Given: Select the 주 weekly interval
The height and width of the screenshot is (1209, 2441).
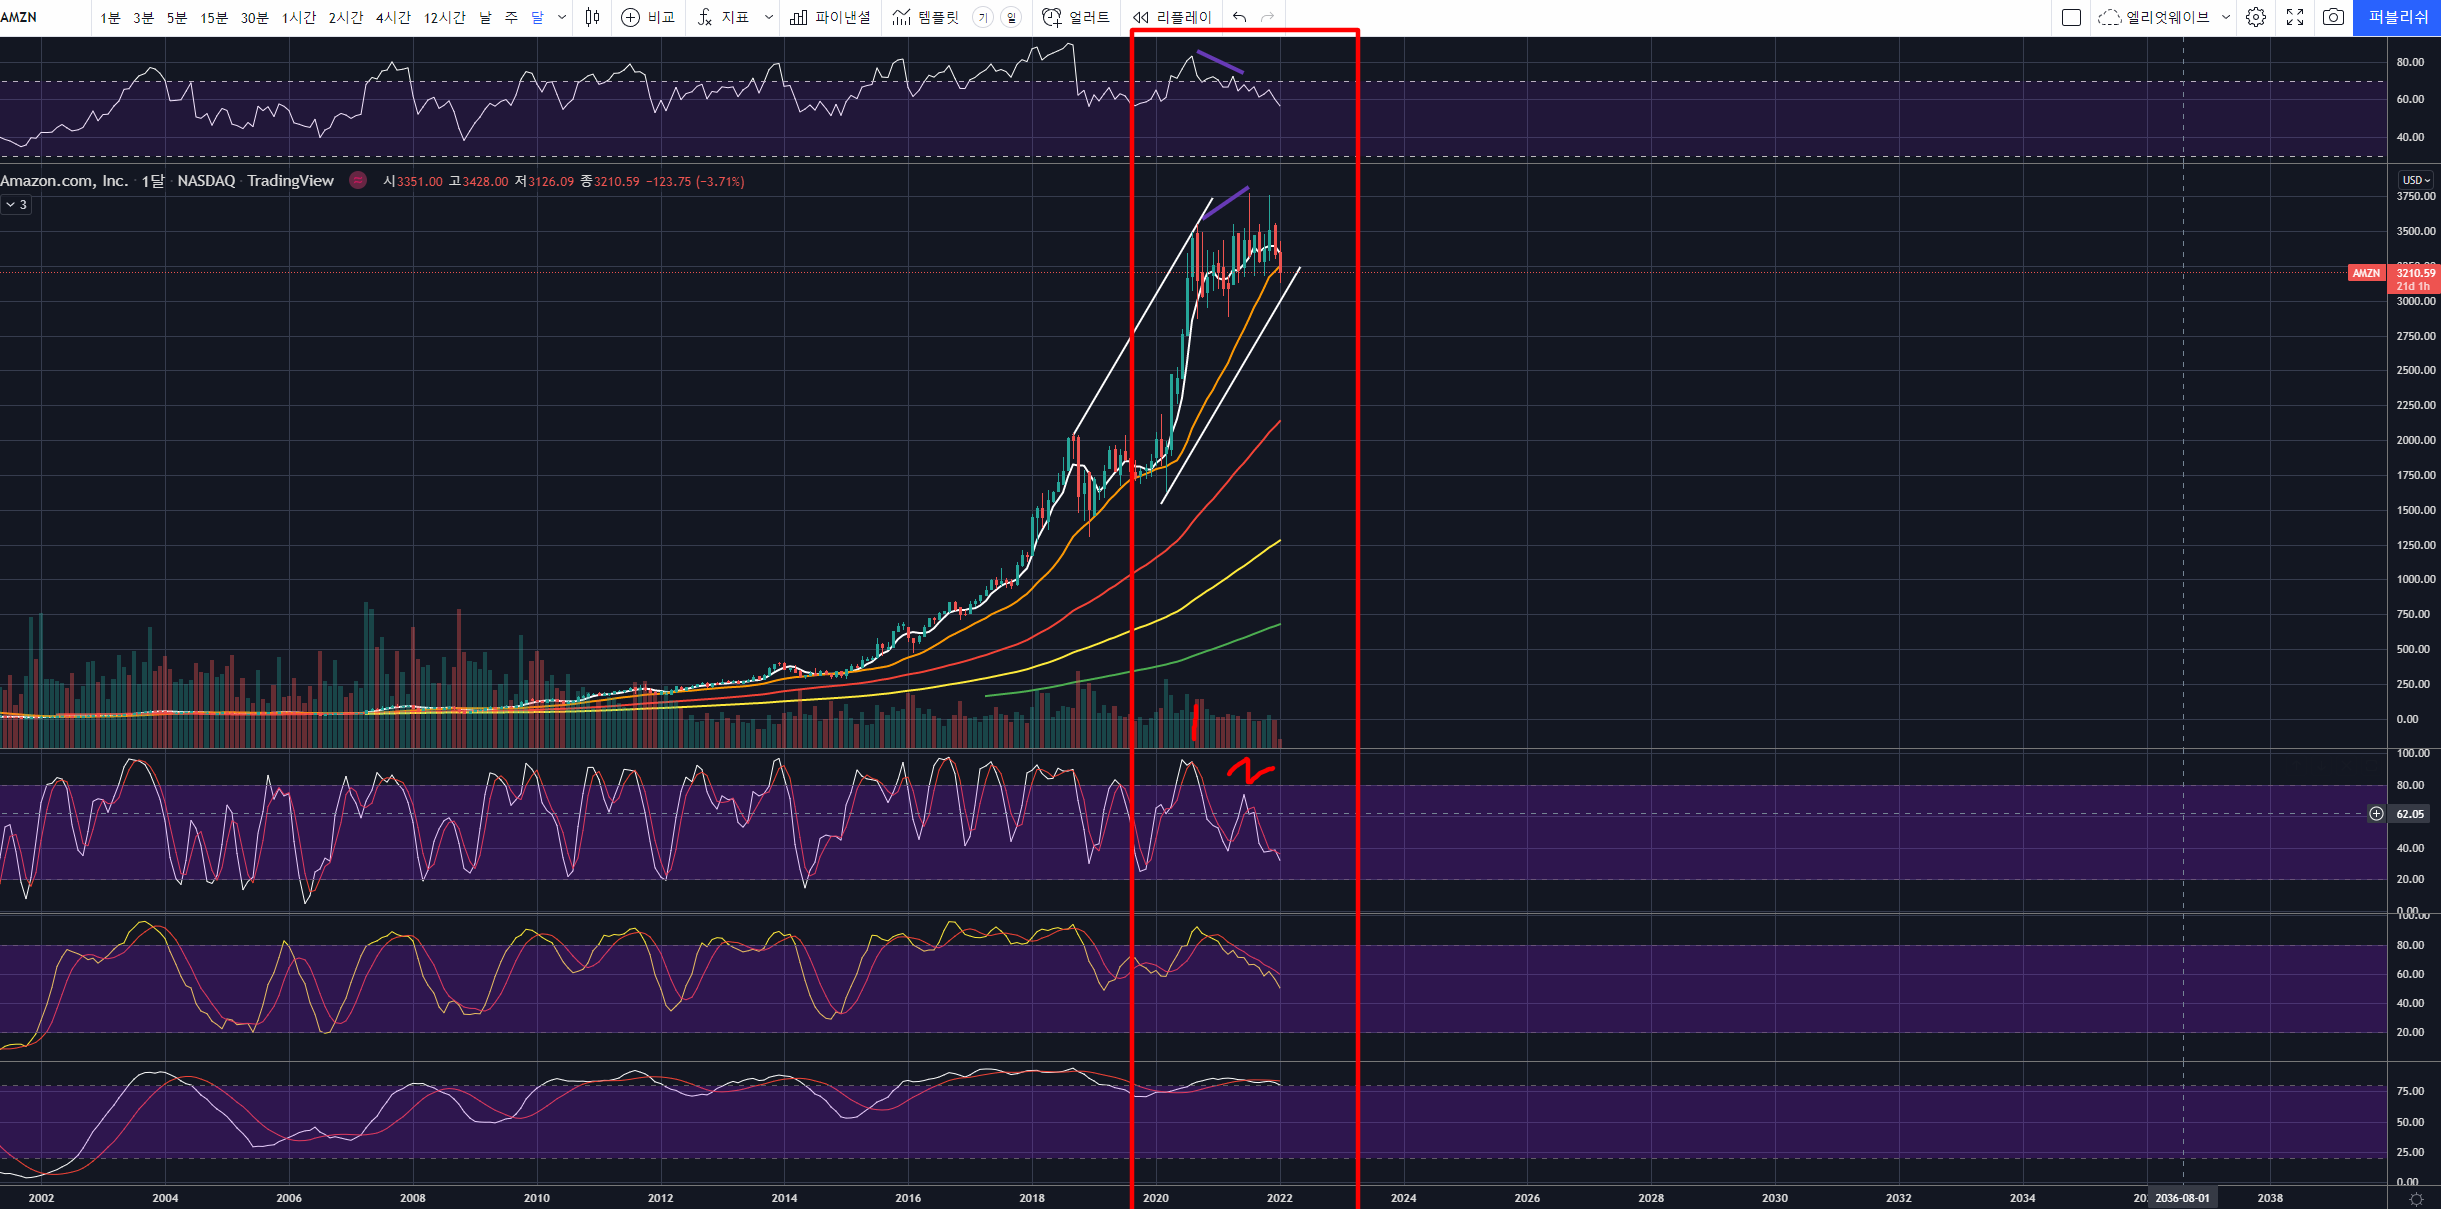Looking at the screenshot, I should coord(511,17).
